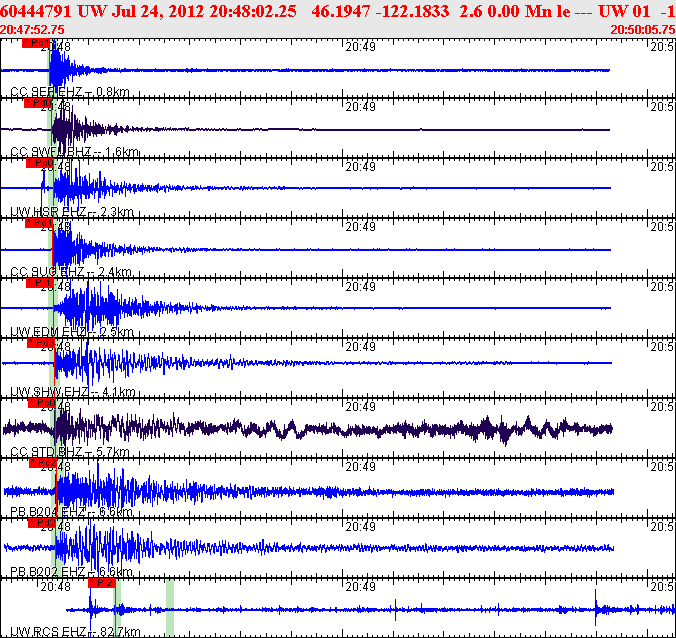Click the 20:49 time label on SEP trace
Viewport: 676px width, 638px height.
[359, 47]
